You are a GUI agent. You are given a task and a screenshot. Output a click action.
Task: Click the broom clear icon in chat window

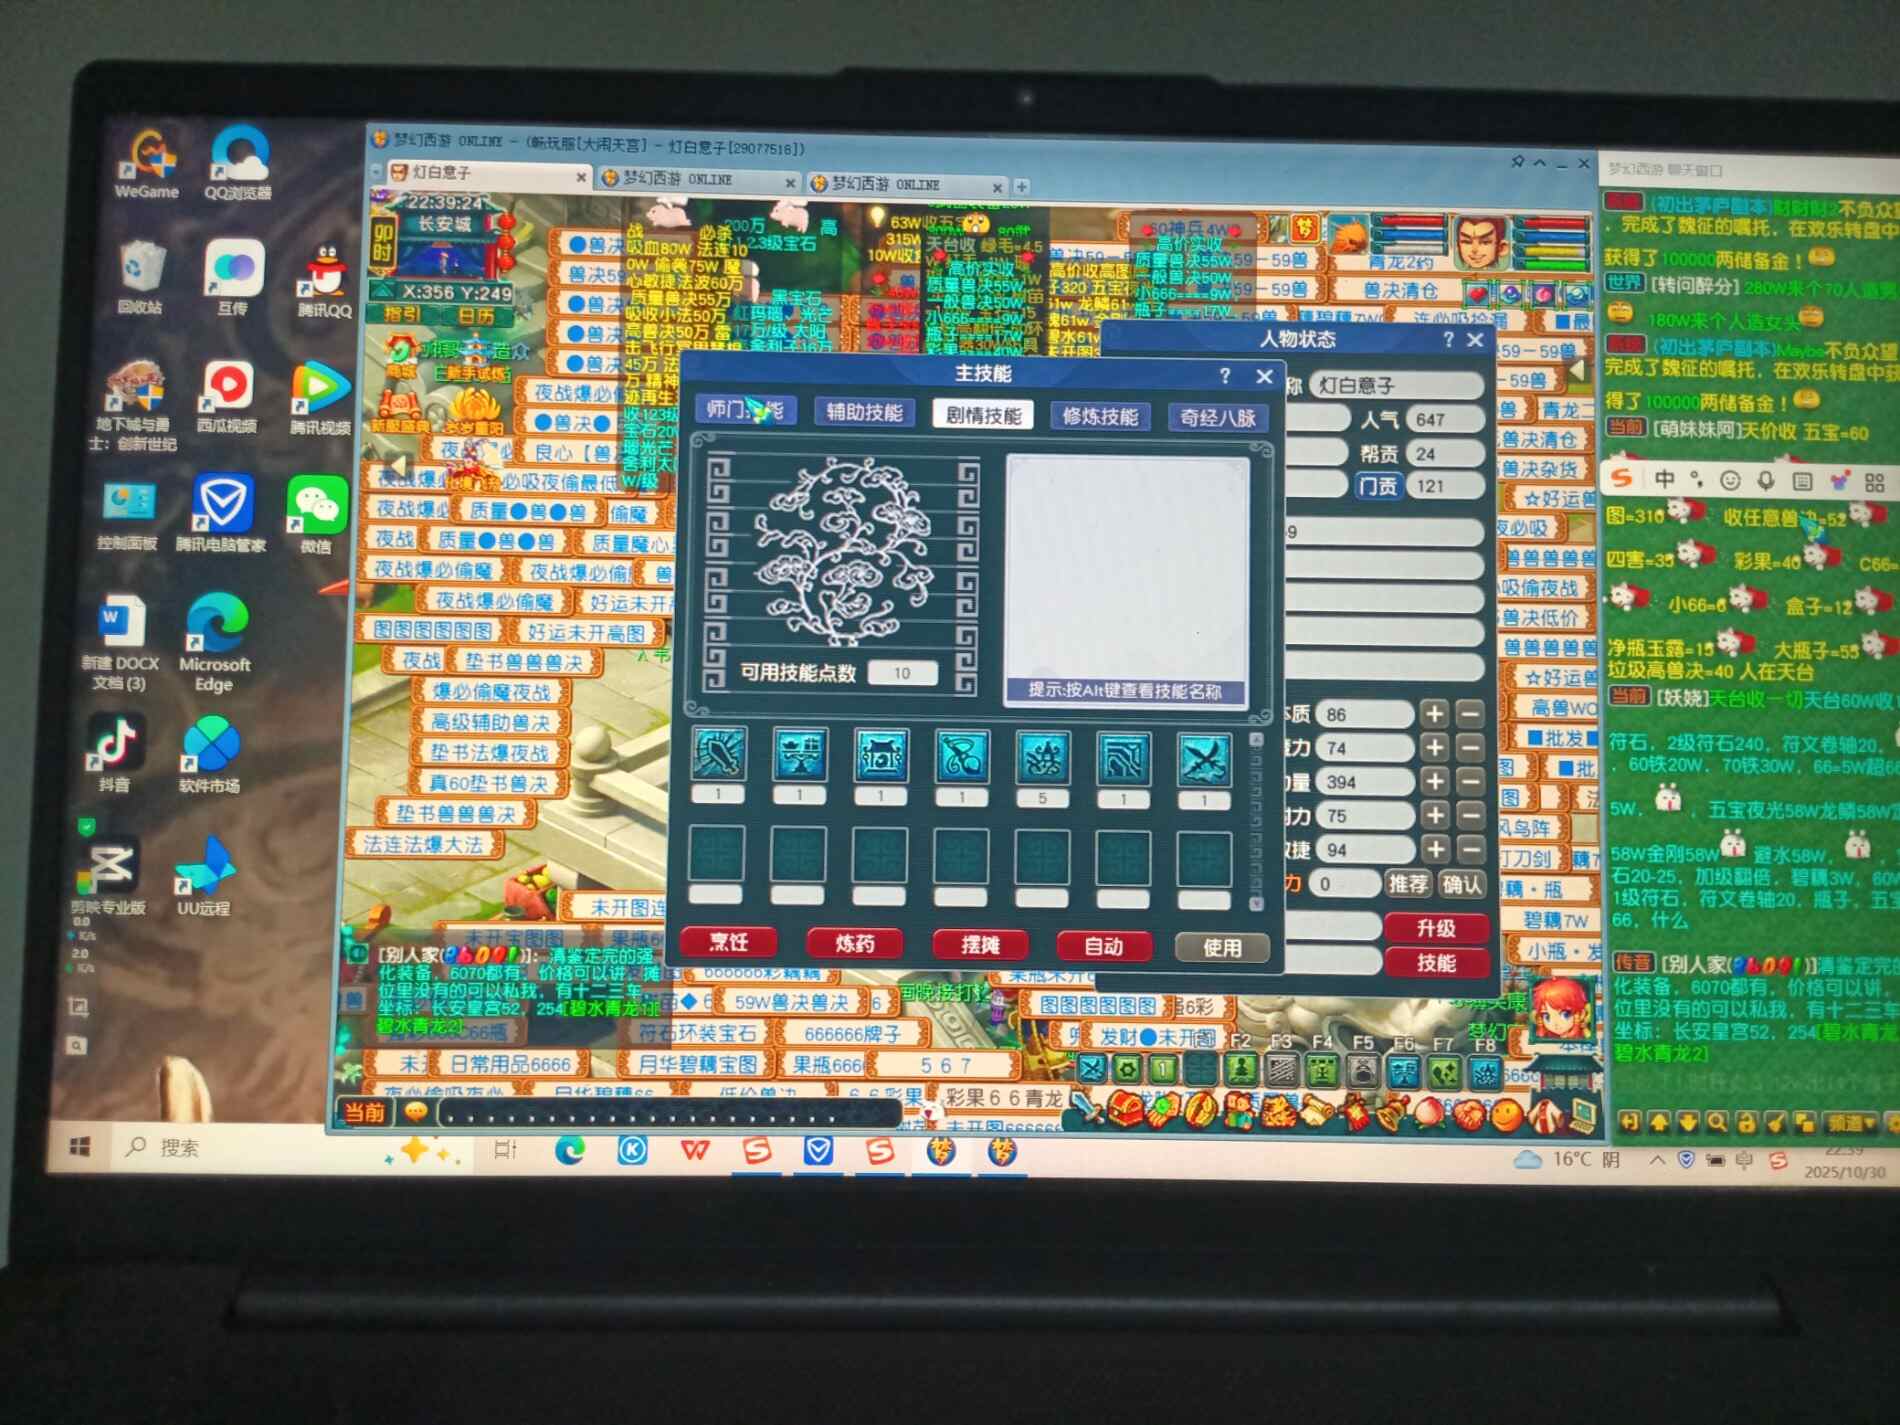(1775, 1124)
